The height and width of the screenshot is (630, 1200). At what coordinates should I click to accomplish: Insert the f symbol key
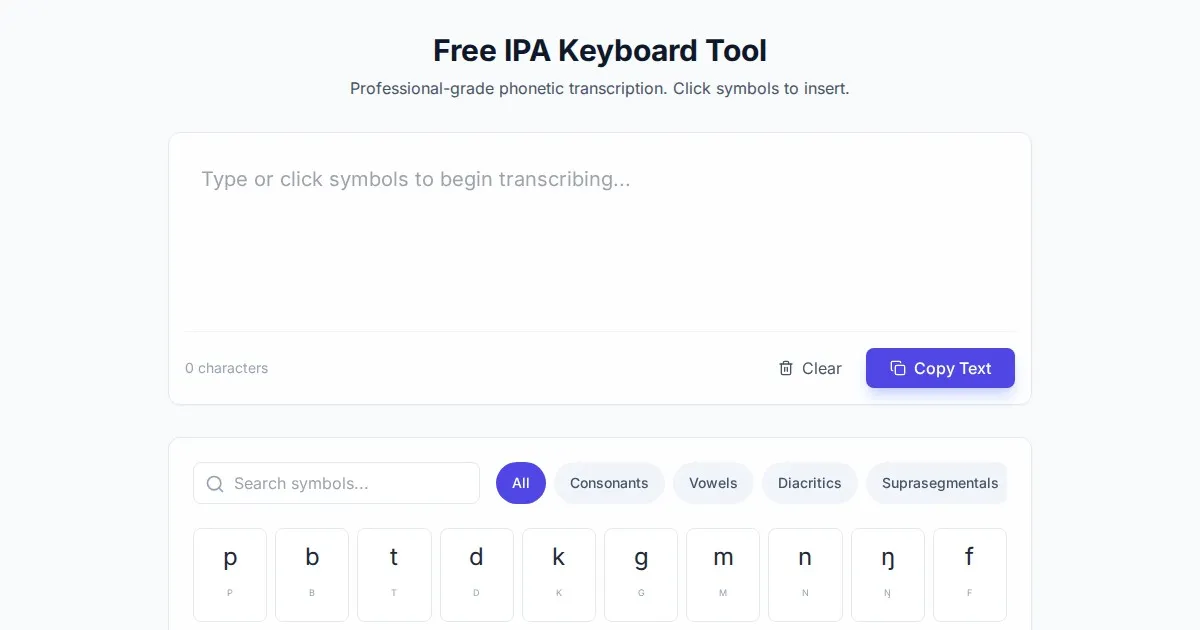click(970, 574)
